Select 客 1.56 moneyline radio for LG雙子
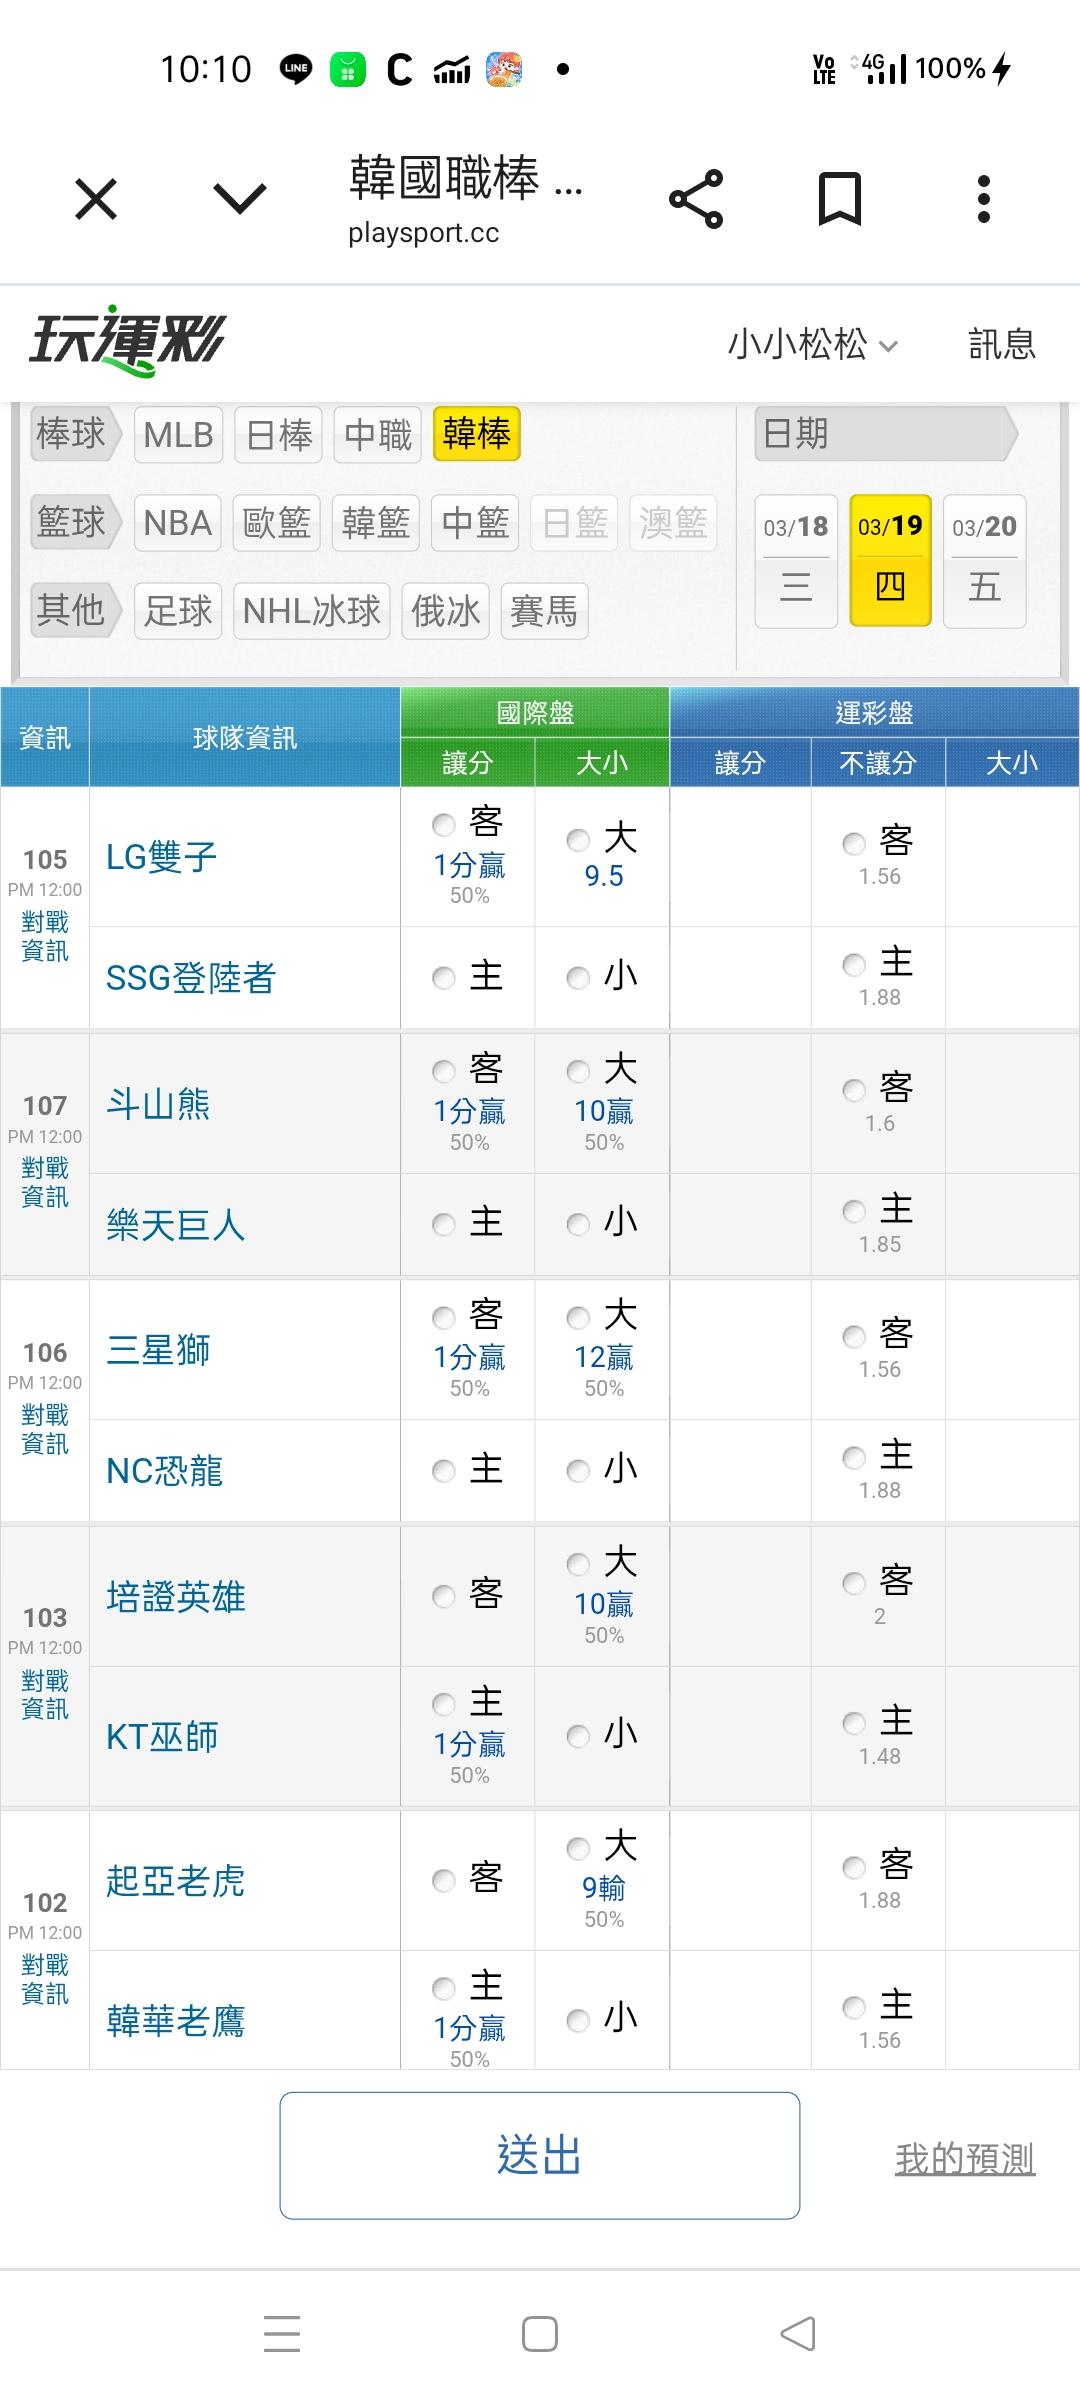The width and height of the screenshot is (1080, 2400). [854, 843]
